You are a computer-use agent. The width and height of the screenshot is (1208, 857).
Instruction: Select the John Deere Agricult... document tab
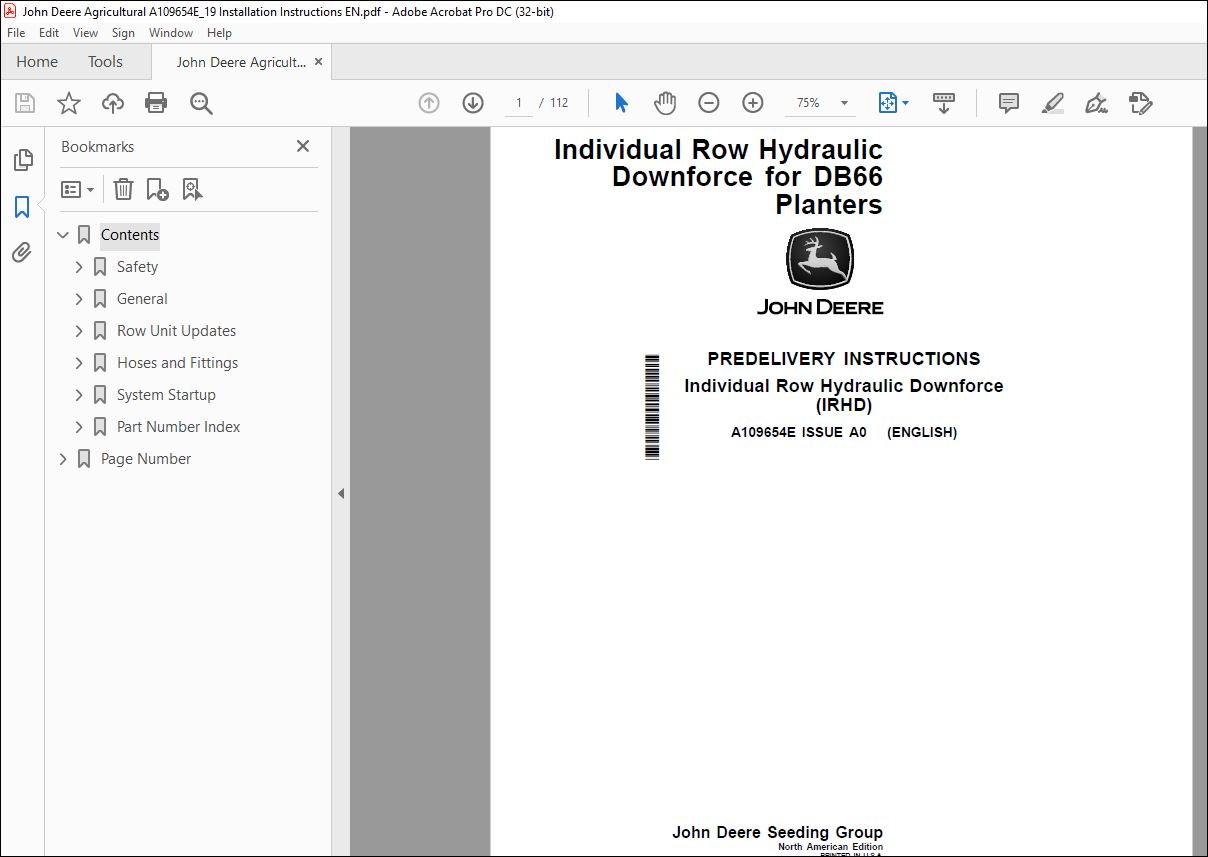click(241, 62)
